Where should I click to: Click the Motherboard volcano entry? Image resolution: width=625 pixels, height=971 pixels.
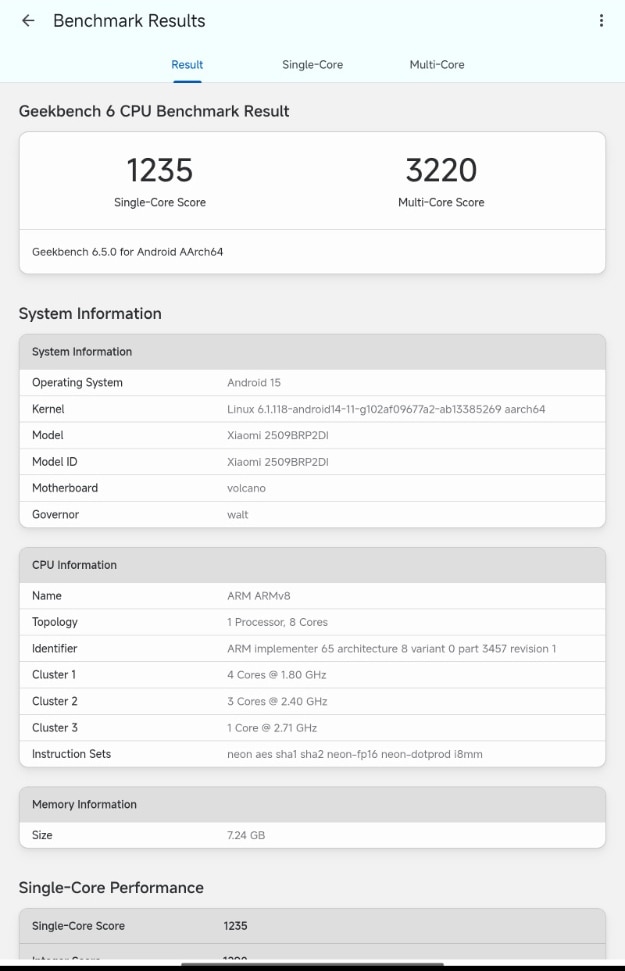[x=246, y=488]
